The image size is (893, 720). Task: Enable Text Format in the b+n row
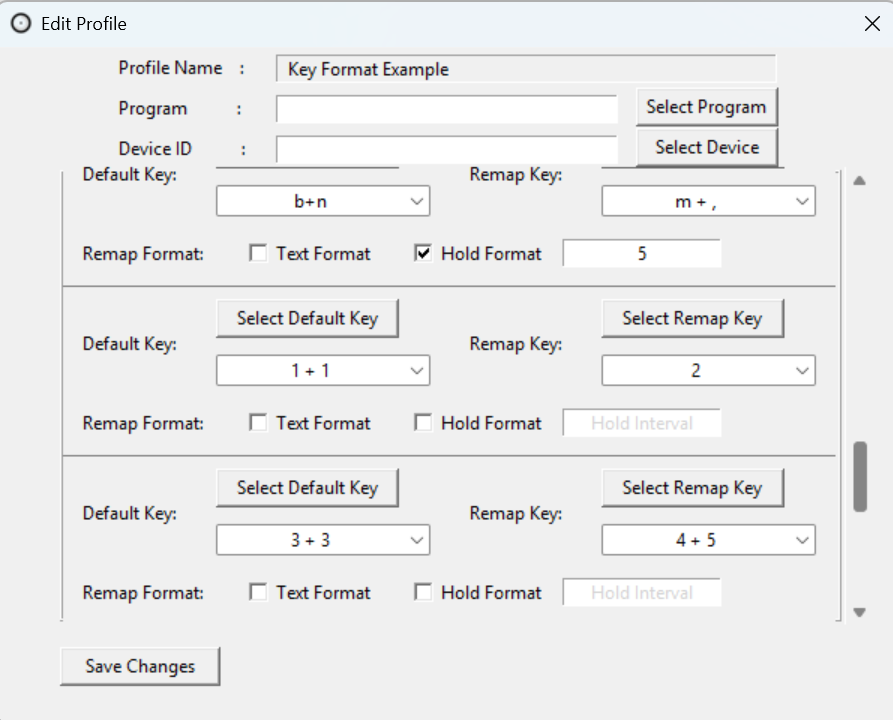tap(258, 253)
